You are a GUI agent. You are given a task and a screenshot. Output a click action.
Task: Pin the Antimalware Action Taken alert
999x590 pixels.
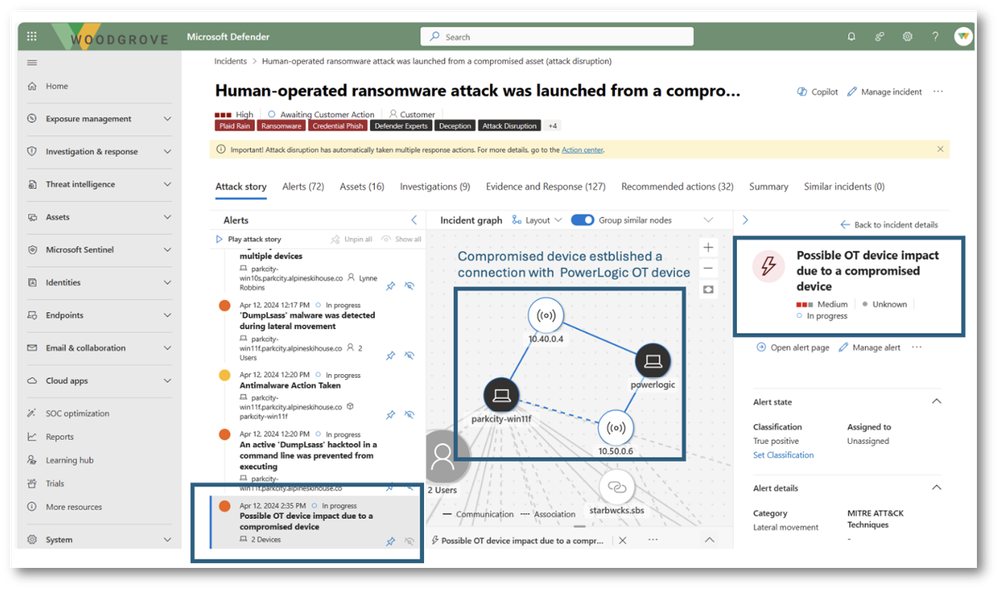[x=391, y=415]
